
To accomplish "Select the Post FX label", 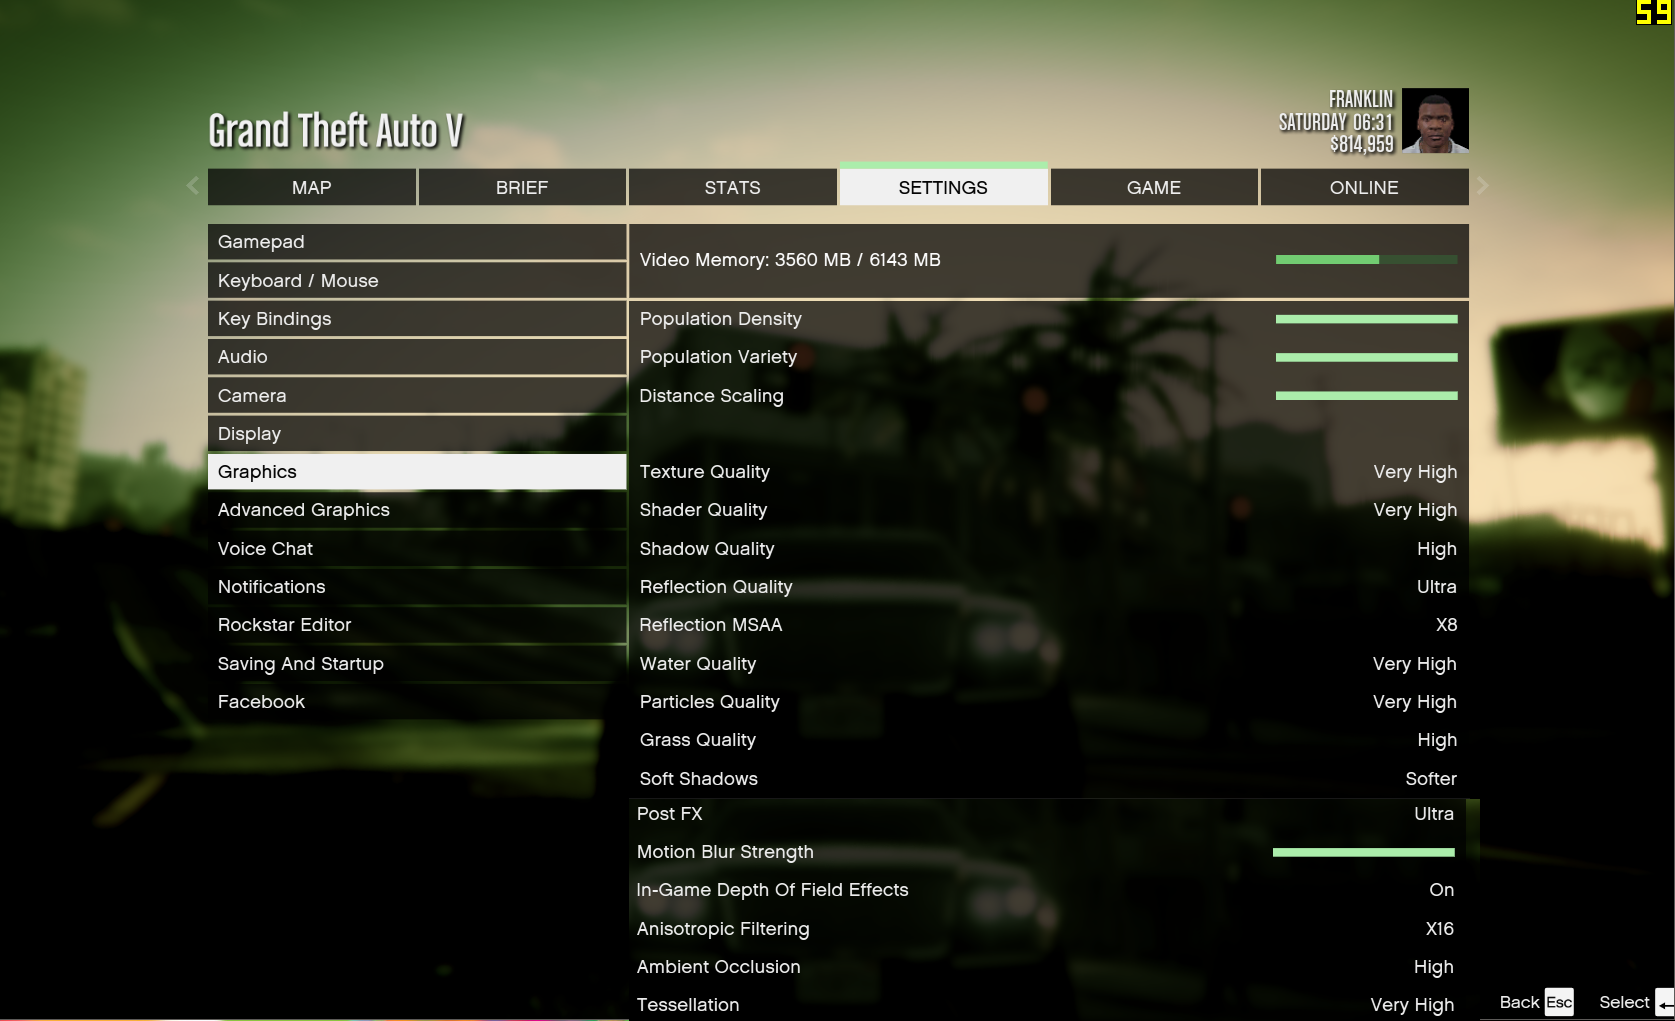I will (670, 814).
